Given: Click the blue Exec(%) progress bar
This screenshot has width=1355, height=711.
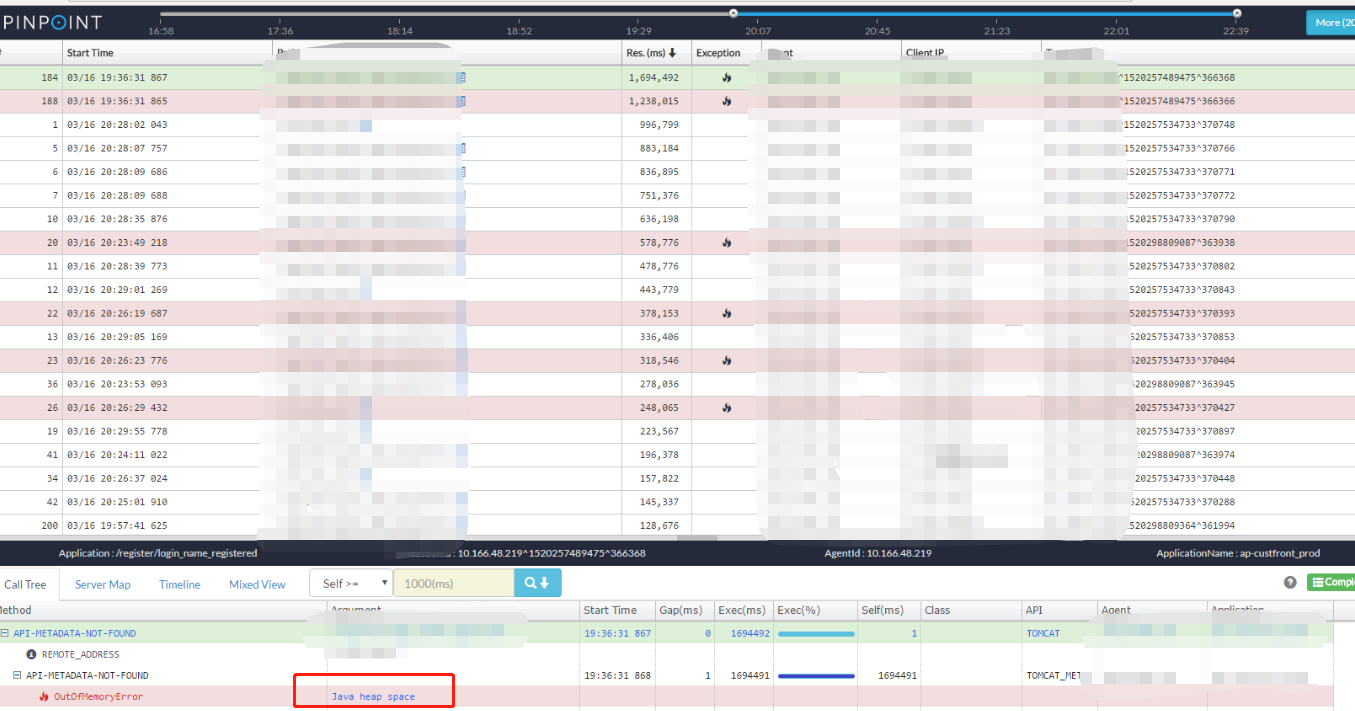Looking at the screenshot, I should click(x=816, y=676).
